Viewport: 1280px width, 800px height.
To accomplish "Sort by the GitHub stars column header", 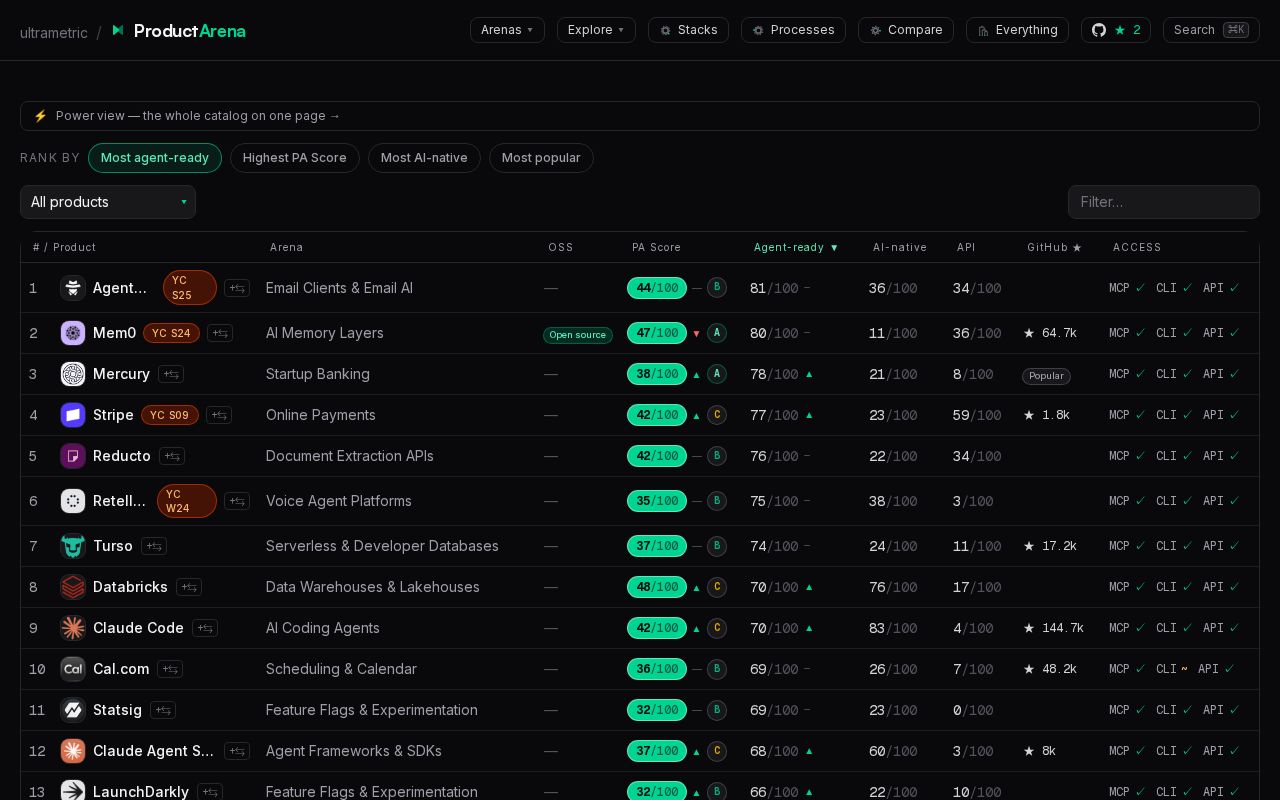I will click(x=1054, y=247).
